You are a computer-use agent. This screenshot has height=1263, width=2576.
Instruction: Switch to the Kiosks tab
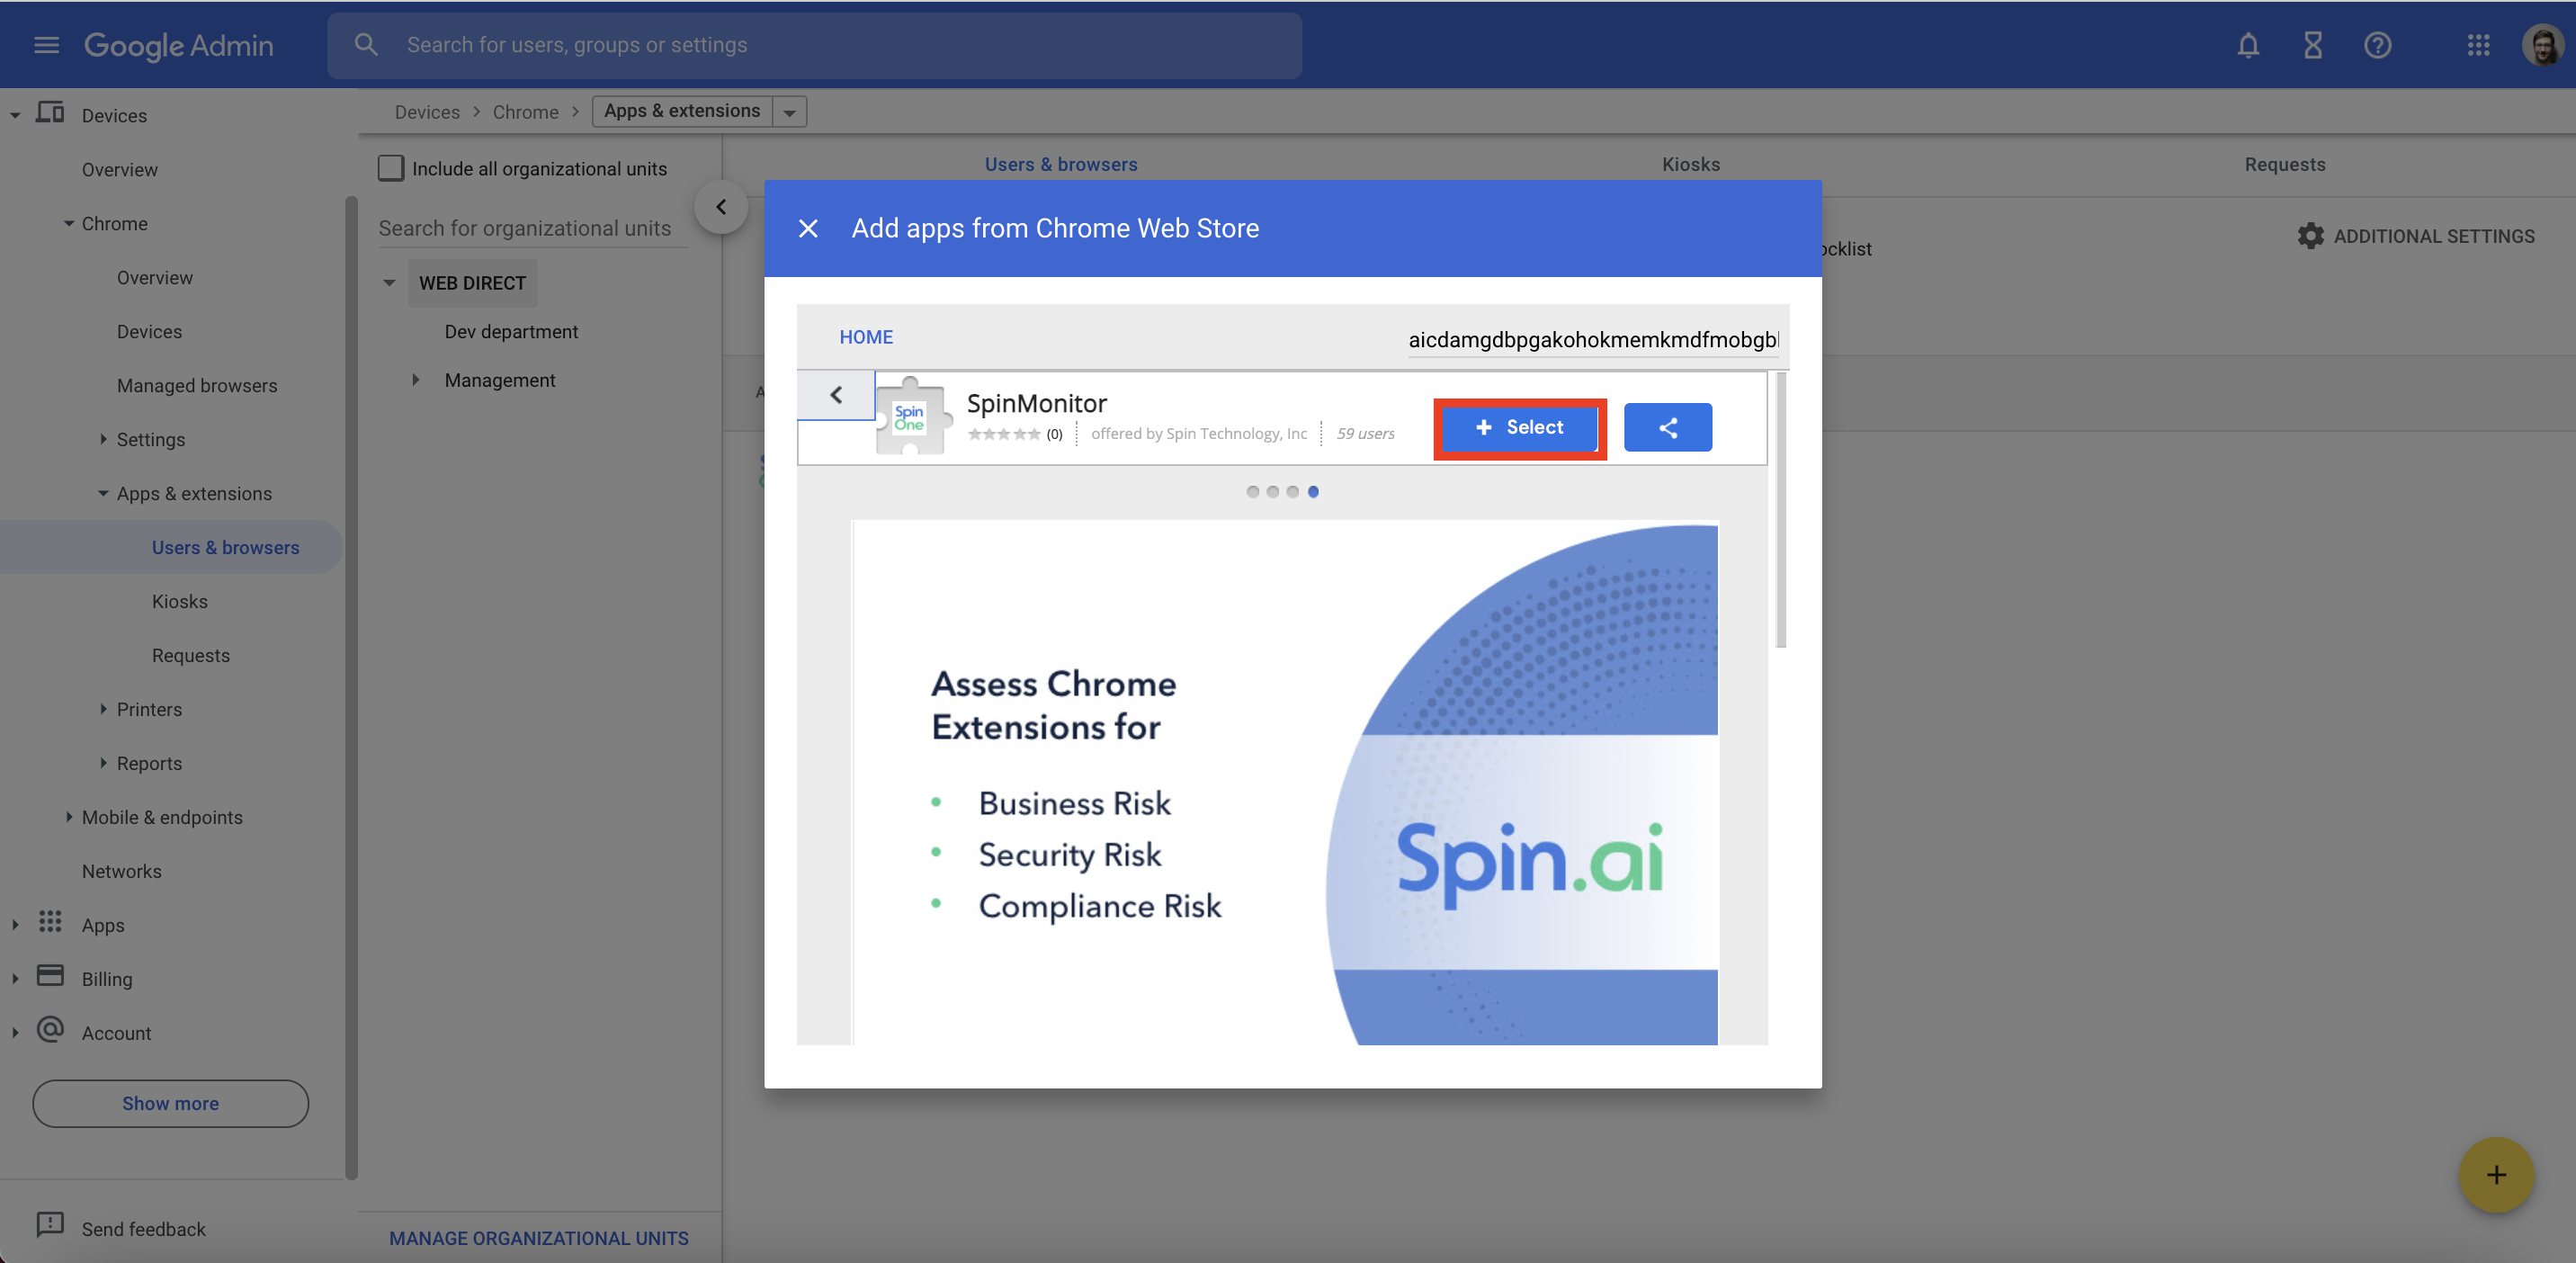tap(1690, 164)
